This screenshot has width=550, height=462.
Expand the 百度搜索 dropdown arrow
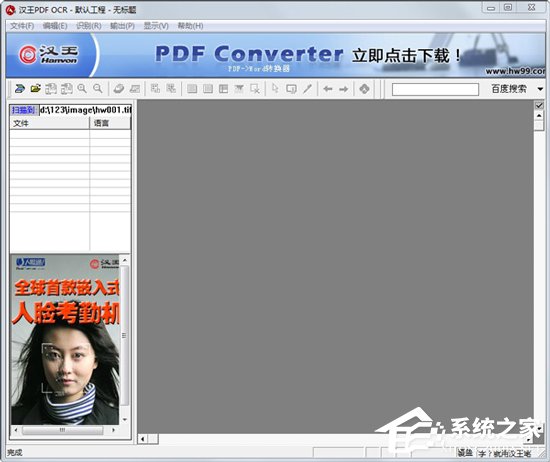tap(540, 89)
